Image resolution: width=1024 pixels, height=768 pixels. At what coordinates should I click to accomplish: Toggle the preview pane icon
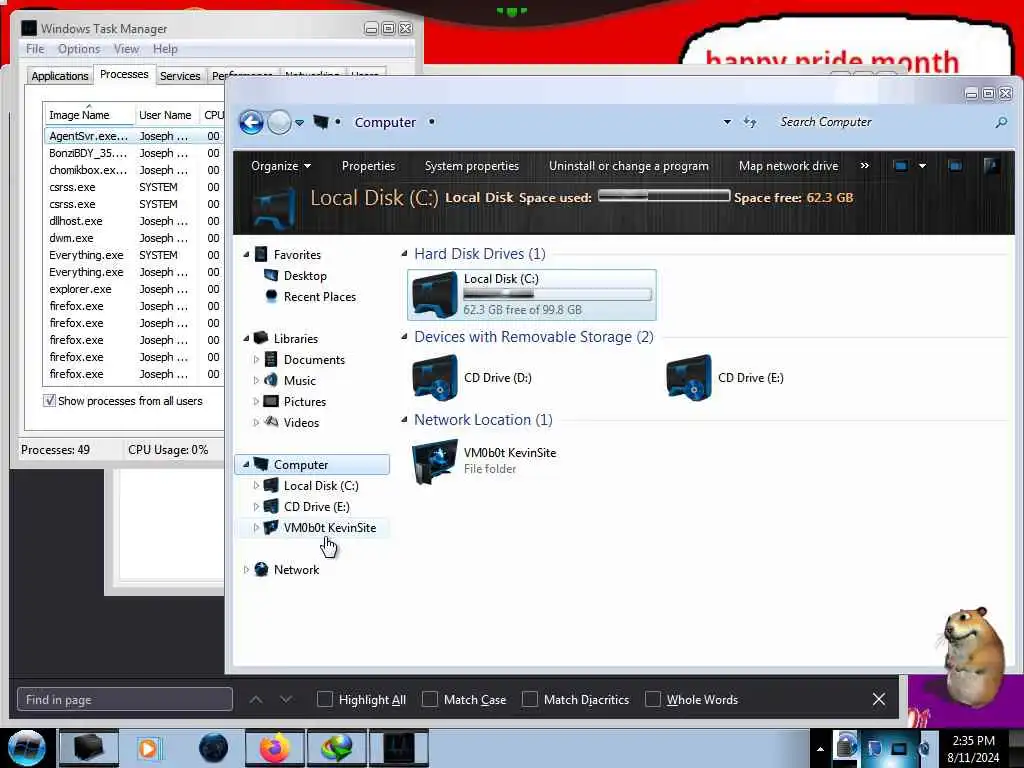[x=955, y=166]
